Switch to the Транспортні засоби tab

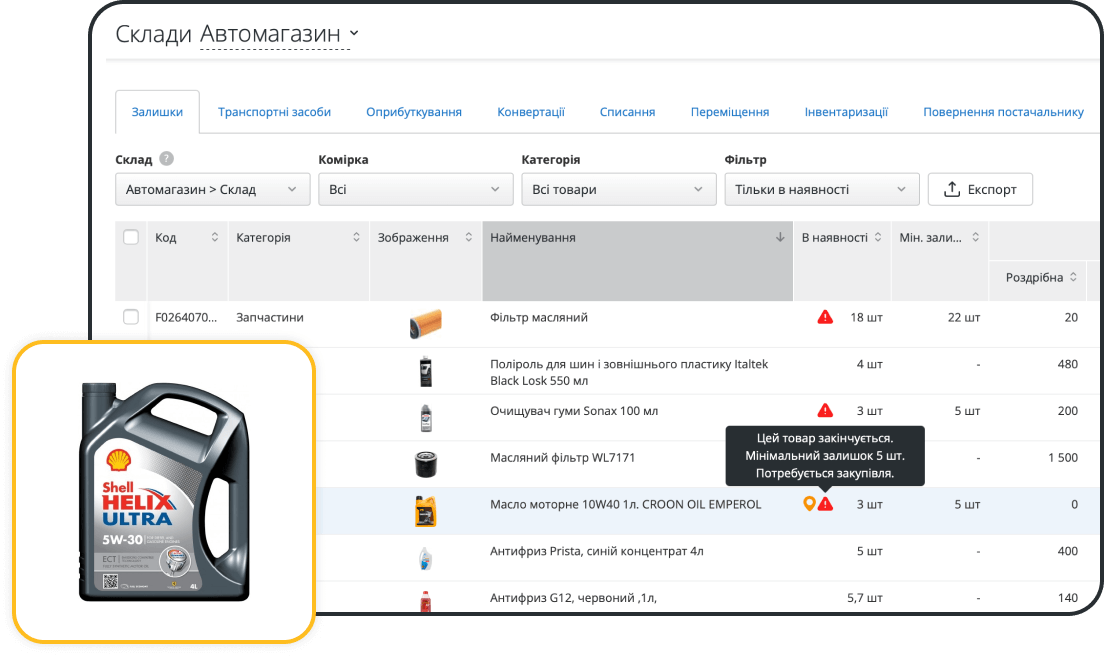(x=274, y=112)
